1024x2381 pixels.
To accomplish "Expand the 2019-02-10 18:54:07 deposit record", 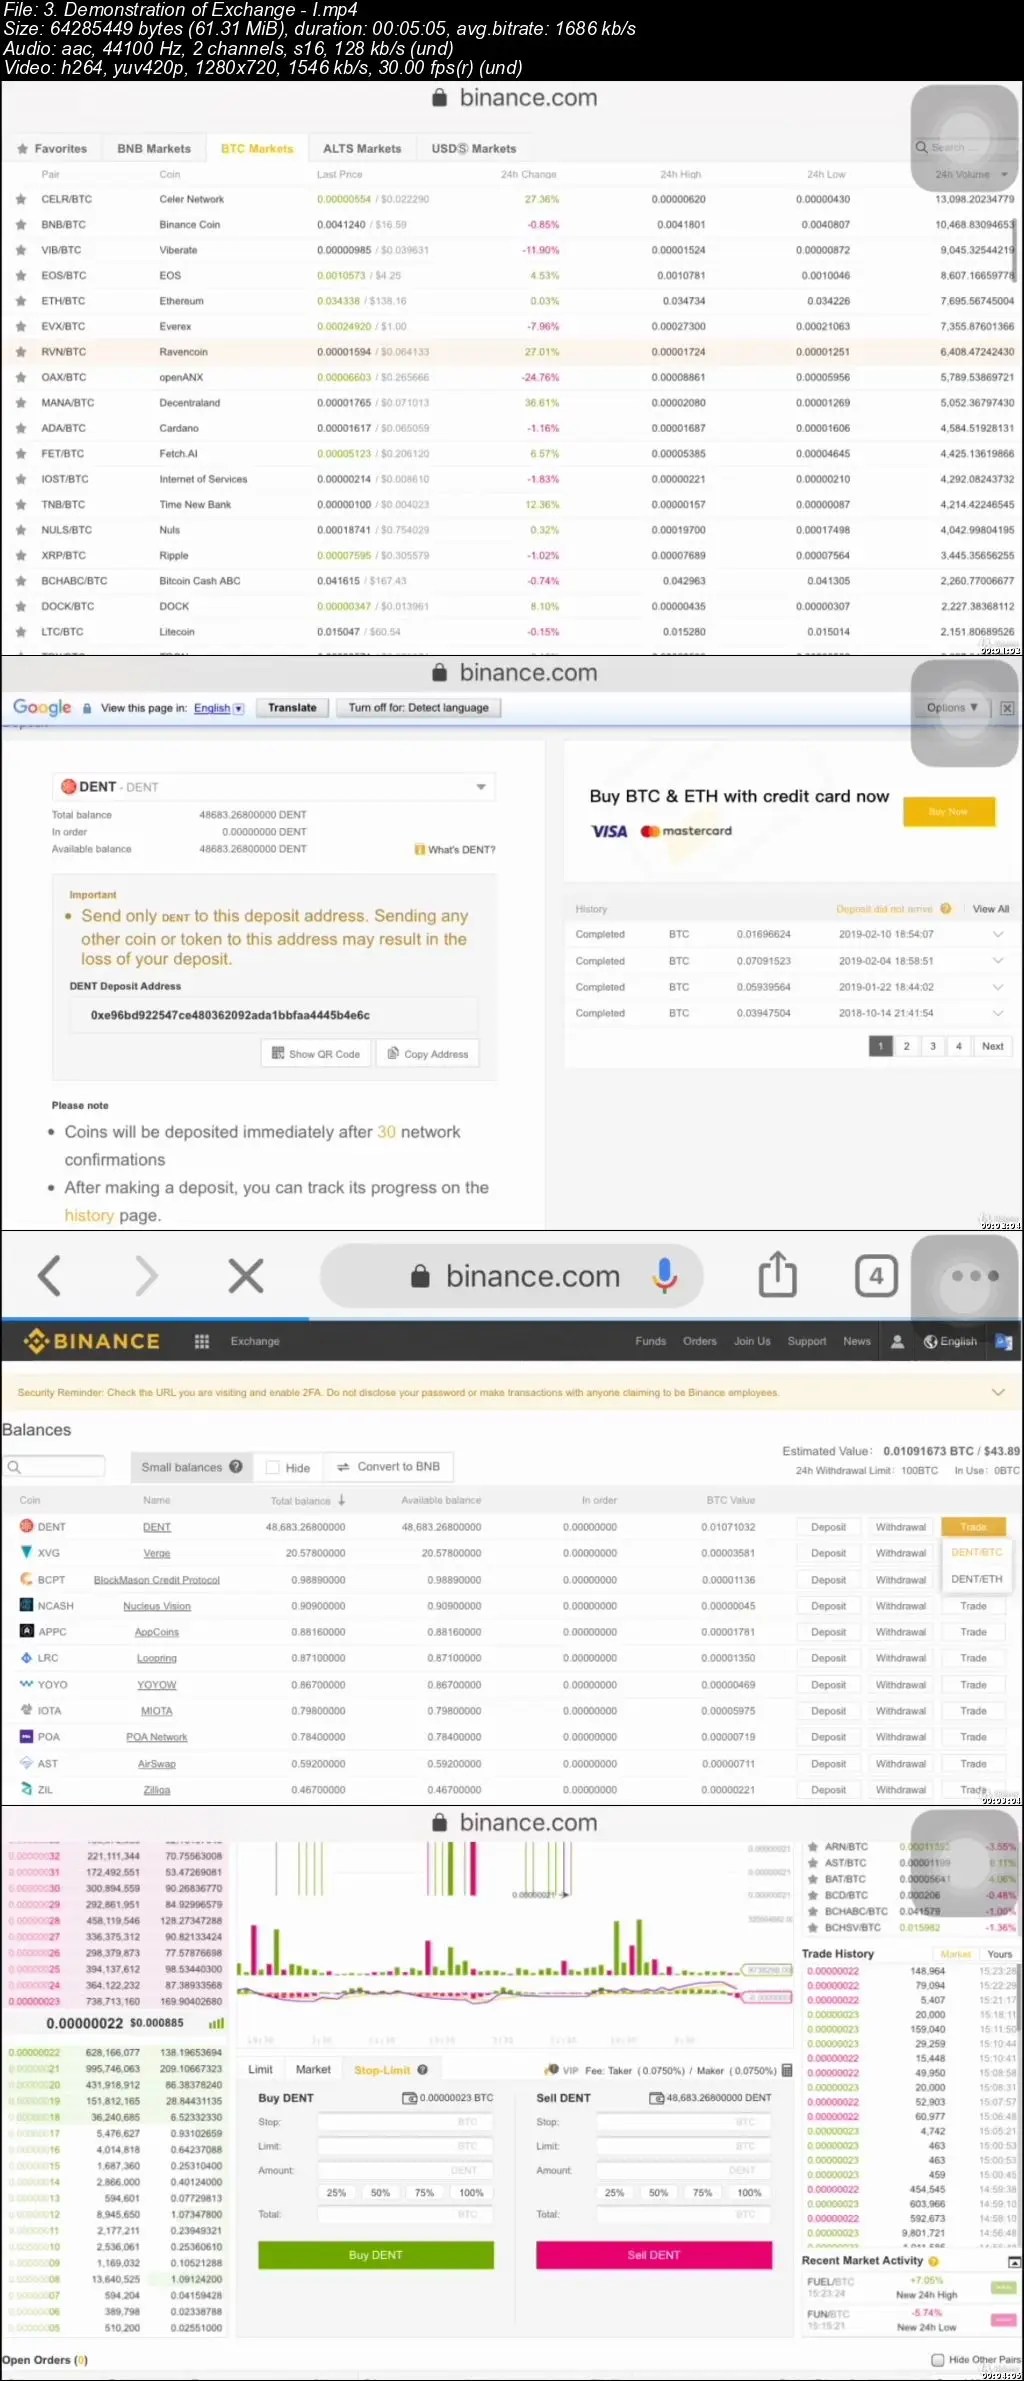I will coord(998,934).
